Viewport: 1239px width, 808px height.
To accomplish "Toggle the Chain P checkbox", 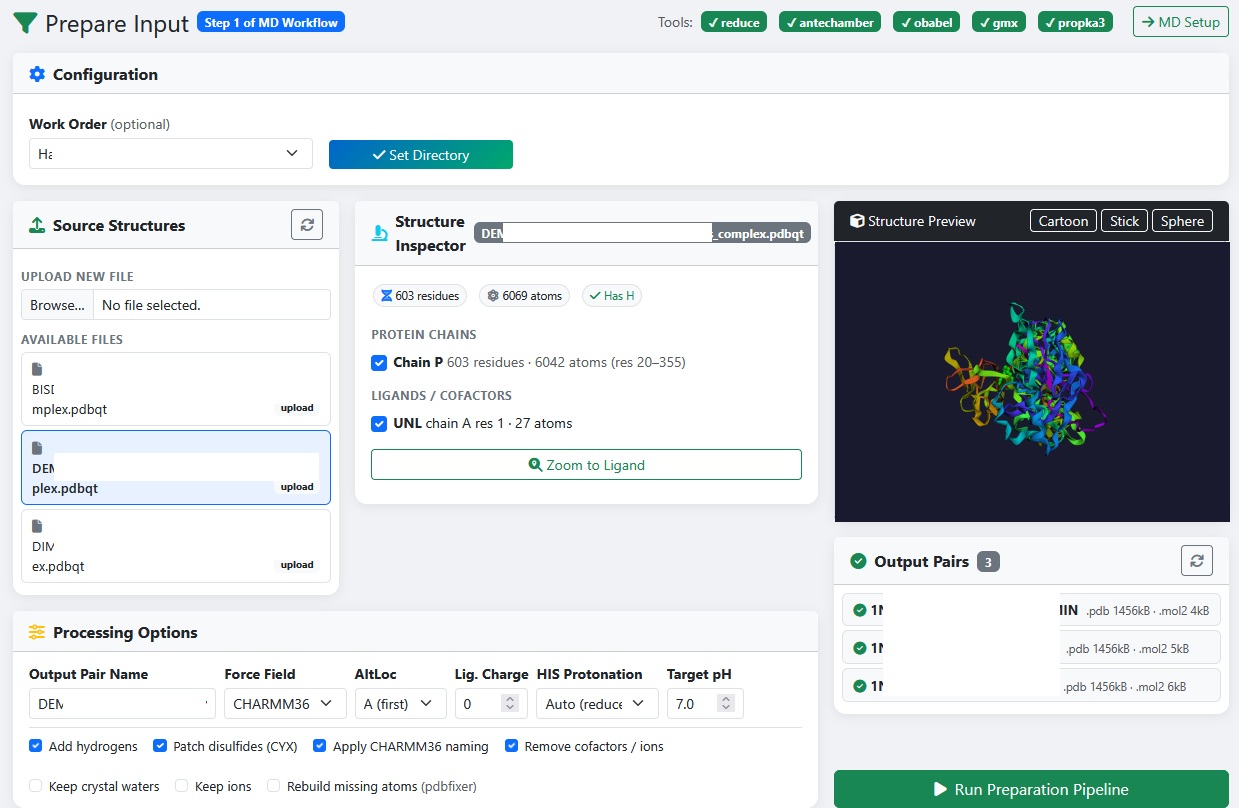I will coord(379,363).
